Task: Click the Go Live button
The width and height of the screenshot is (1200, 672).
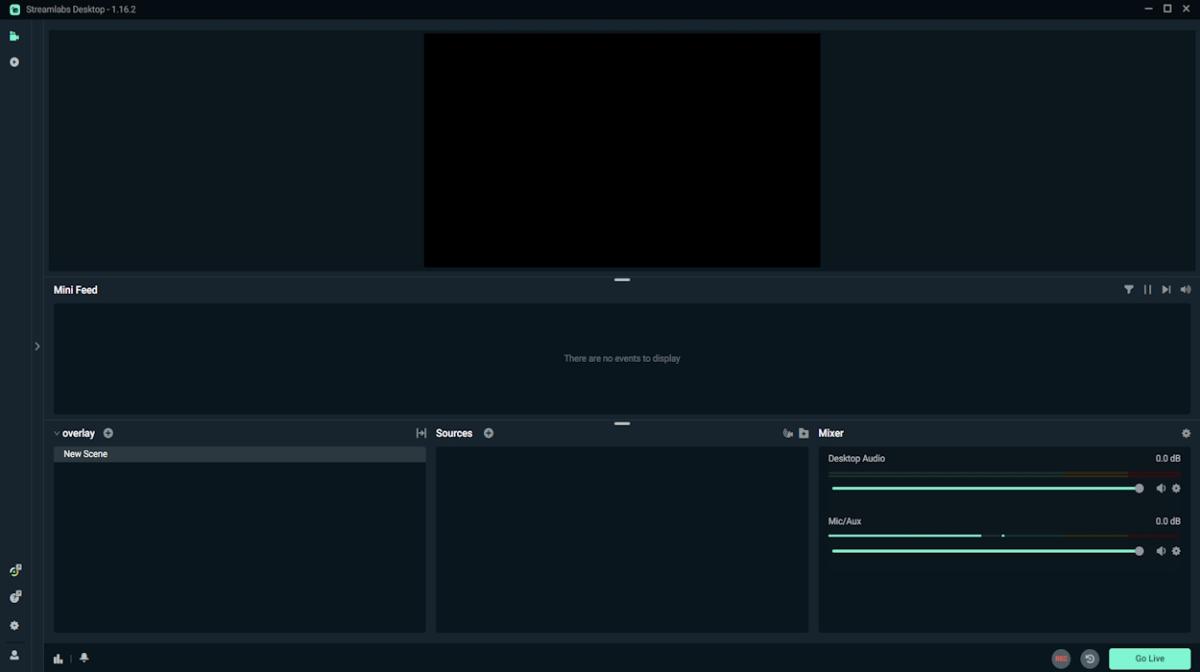Action: coord(1150,658)
